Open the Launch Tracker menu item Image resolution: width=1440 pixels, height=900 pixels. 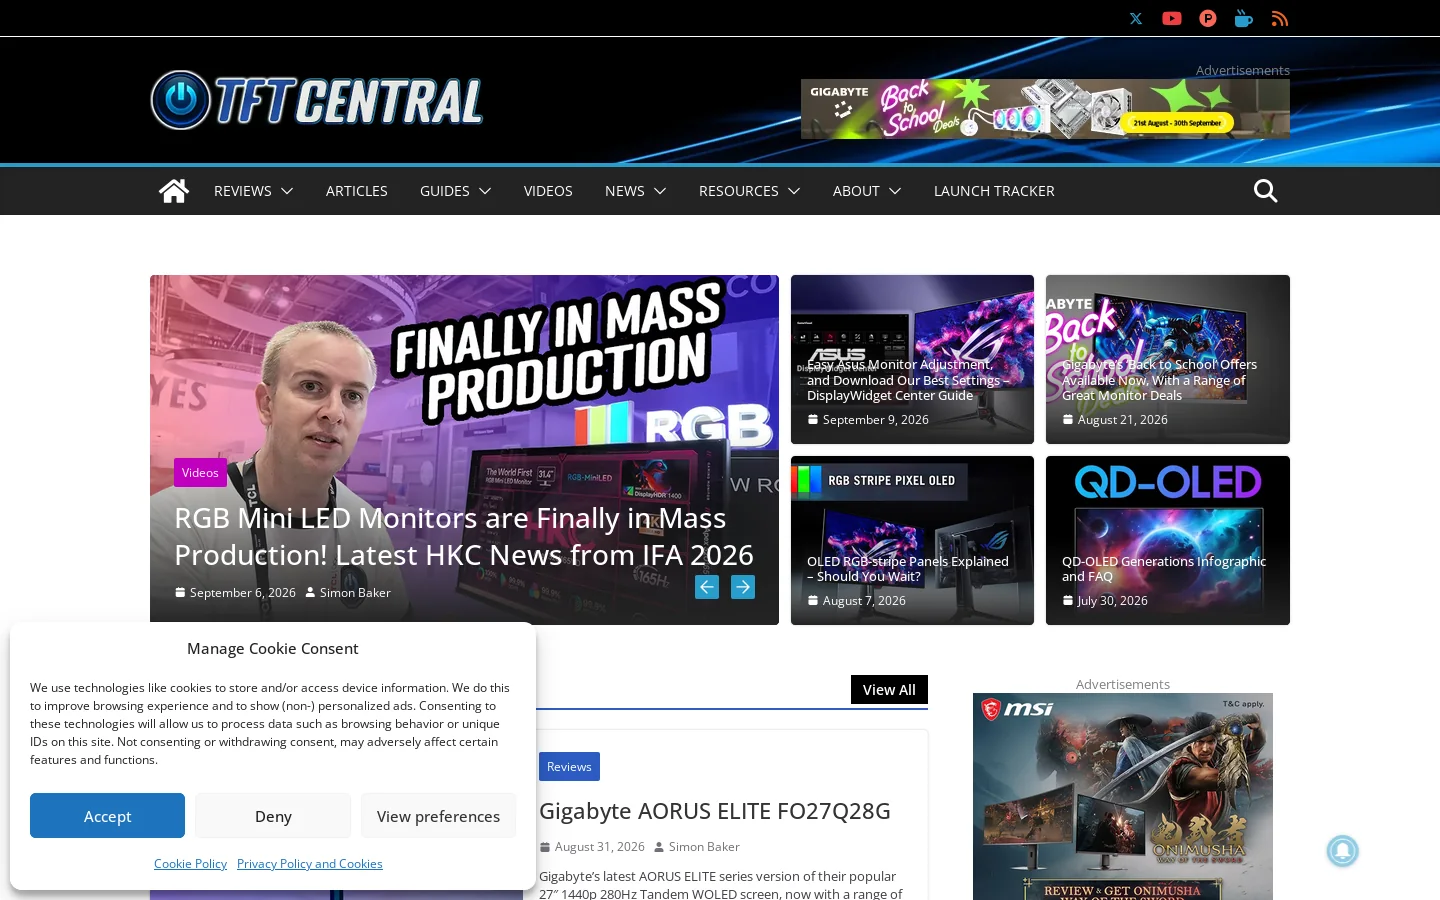click(994, 191)
